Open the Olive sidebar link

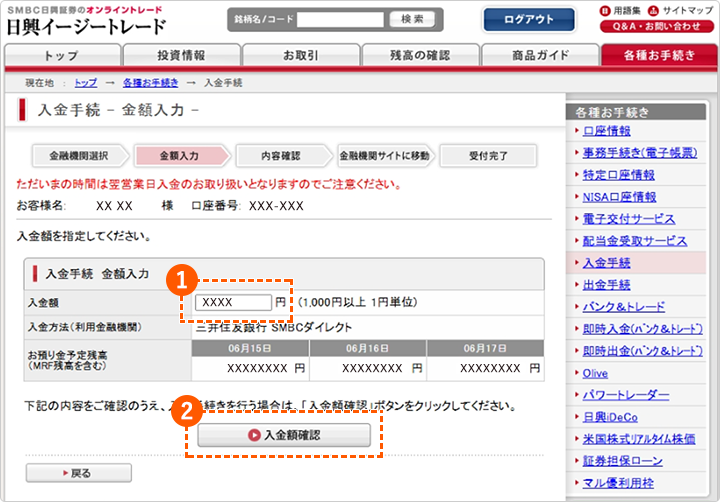[x=595, y=373]
